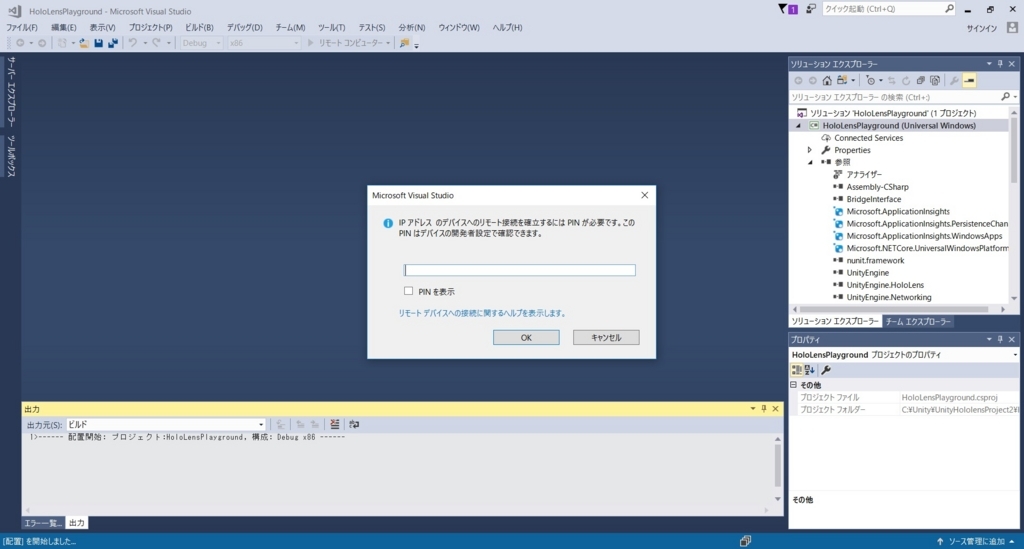Click the Save All icon in main toolbar
The width and height of the screenshot is (1024, 549).
[x=113, y=43]
